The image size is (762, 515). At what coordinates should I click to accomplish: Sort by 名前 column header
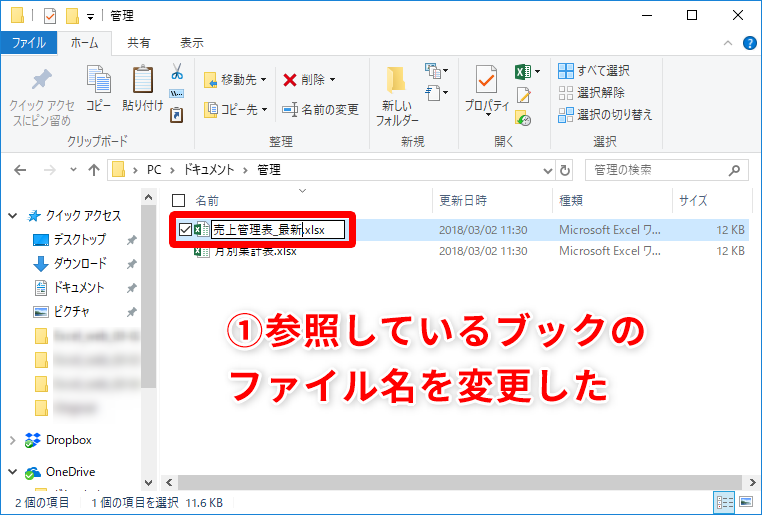pos(208,200)
